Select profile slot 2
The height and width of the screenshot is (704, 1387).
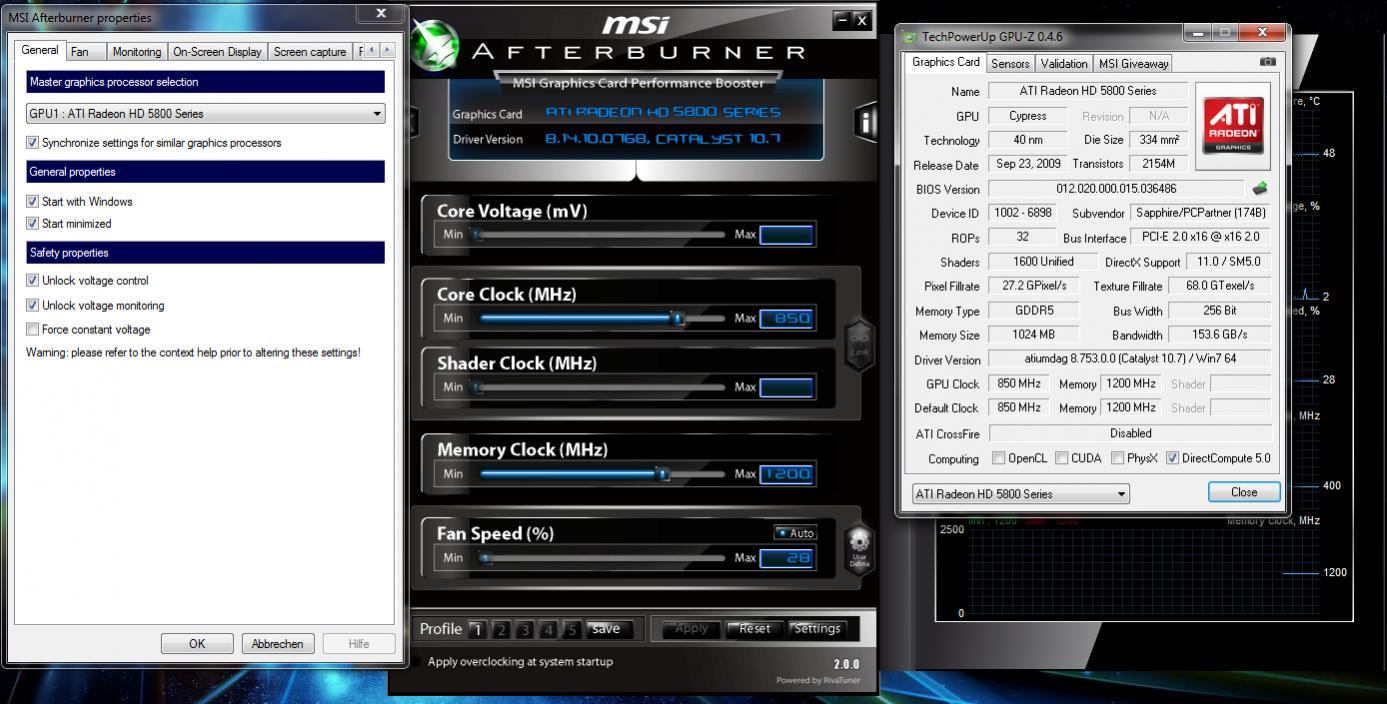[501, 629]
